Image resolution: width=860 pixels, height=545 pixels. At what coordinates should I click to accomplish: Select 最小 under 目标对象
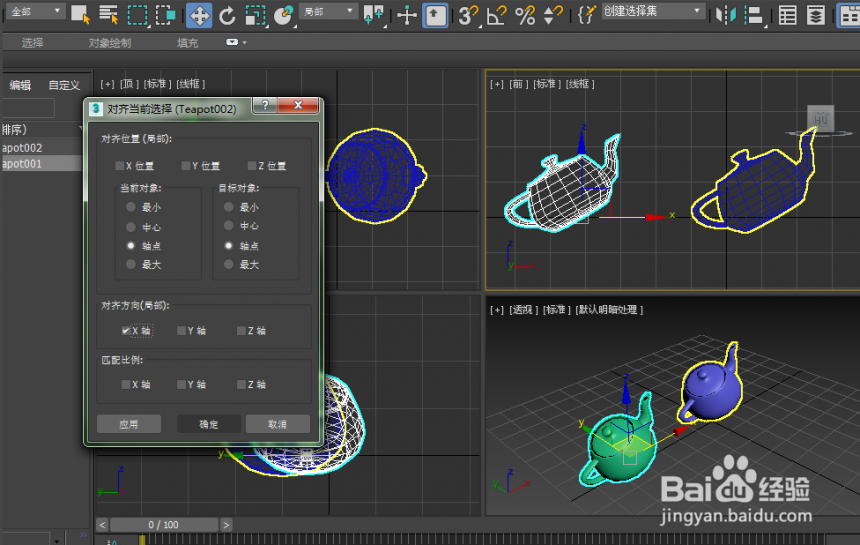point(229,207)
